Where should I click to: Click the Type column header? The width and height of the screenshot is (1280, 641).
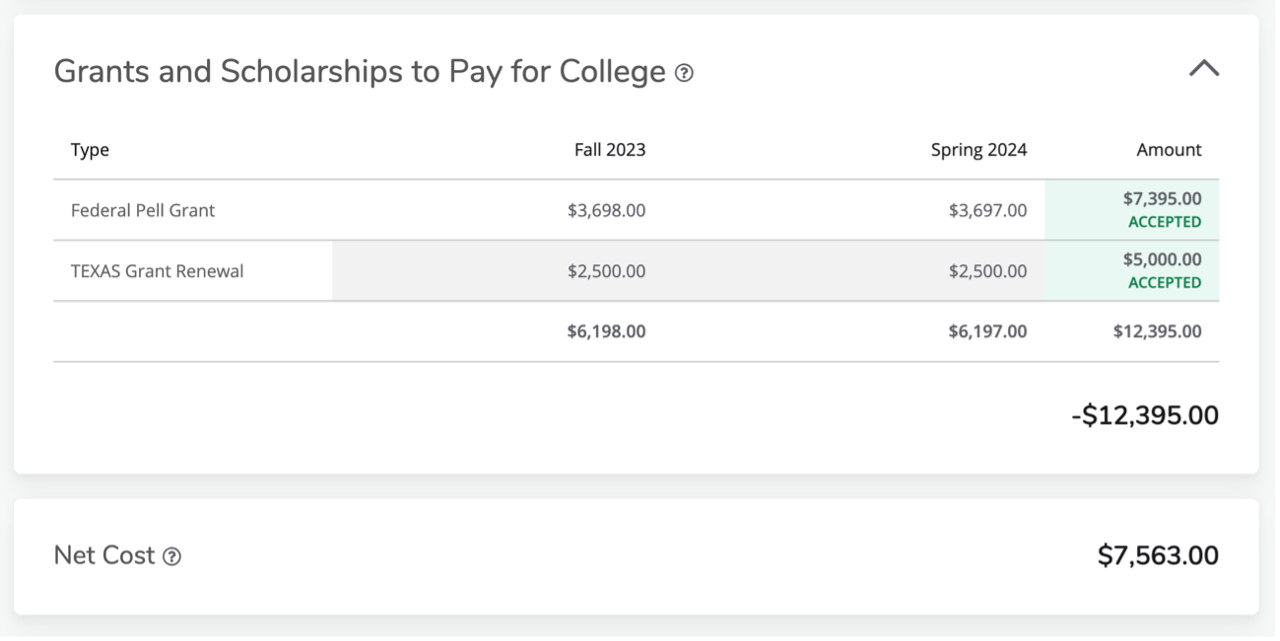point(90,150)
